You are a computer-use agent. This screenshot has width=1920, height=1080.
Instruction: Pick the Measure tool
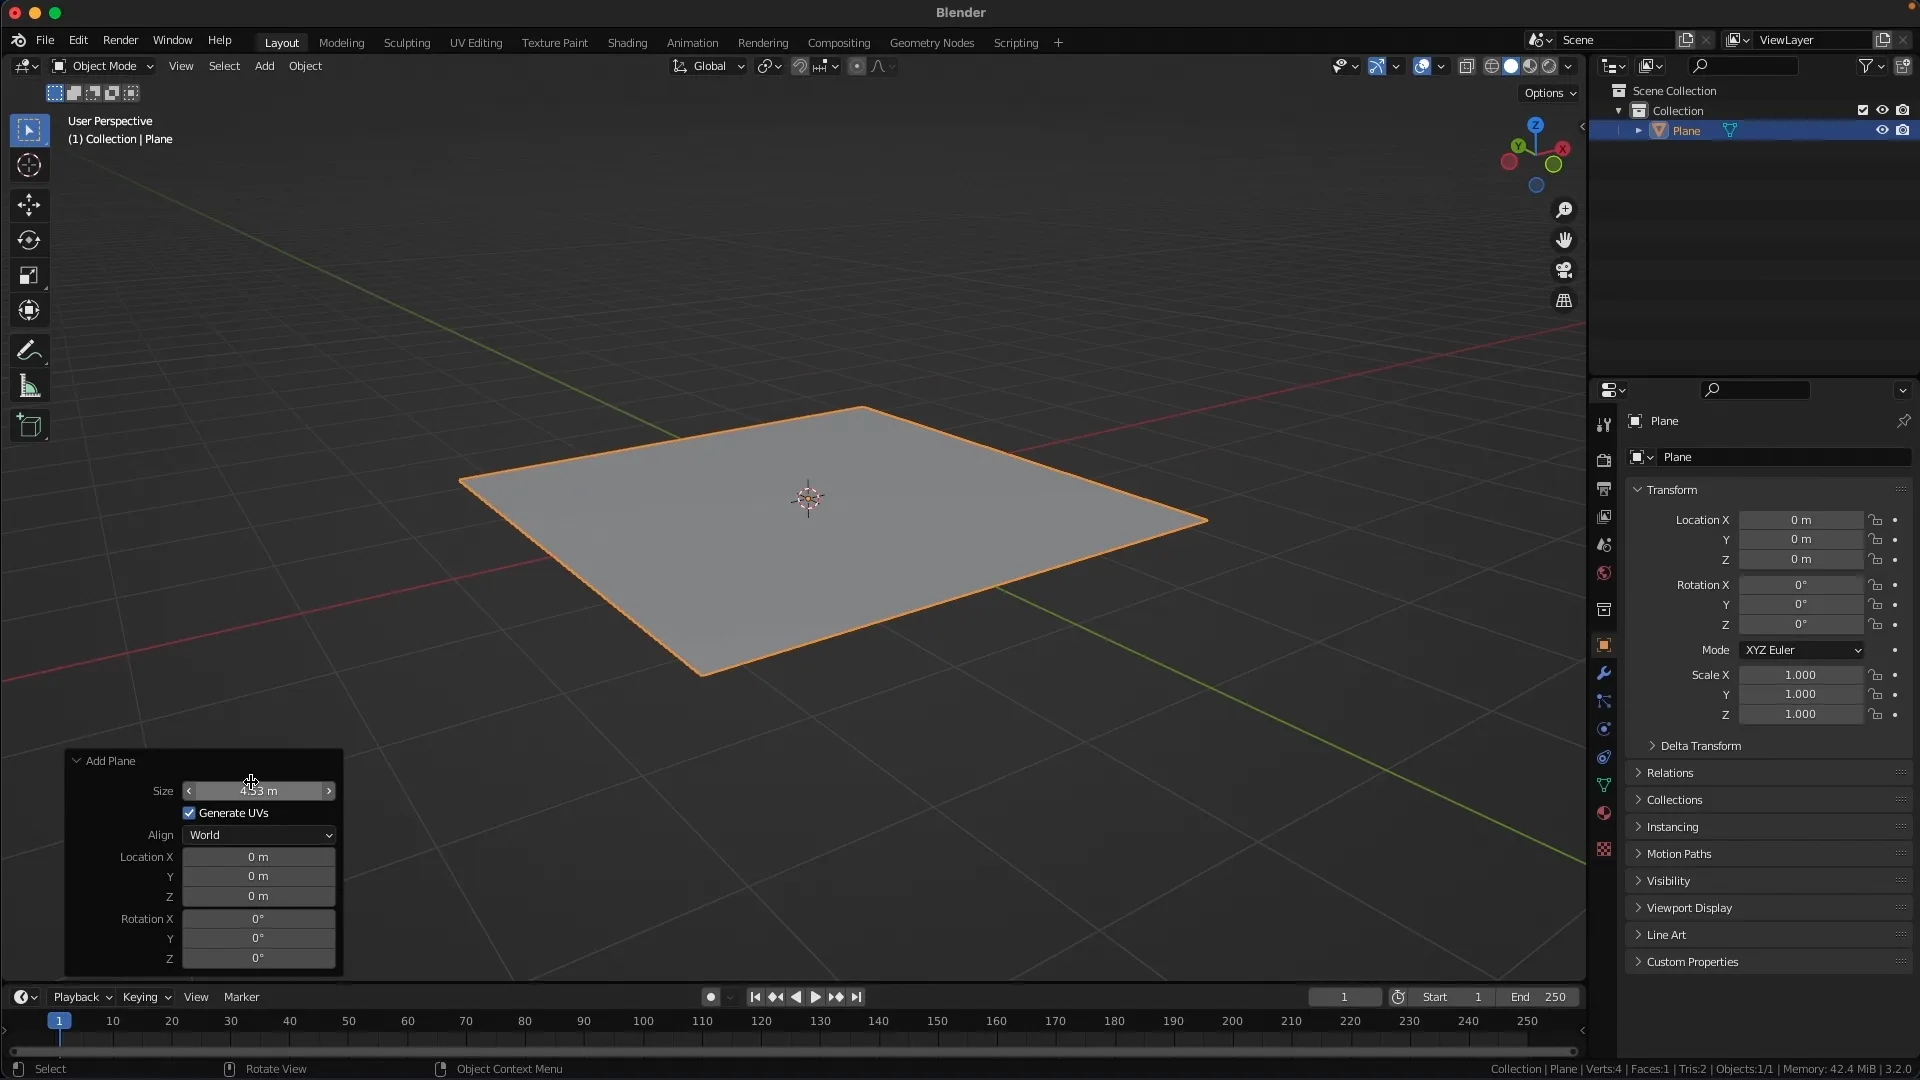[x=29, y=386]
